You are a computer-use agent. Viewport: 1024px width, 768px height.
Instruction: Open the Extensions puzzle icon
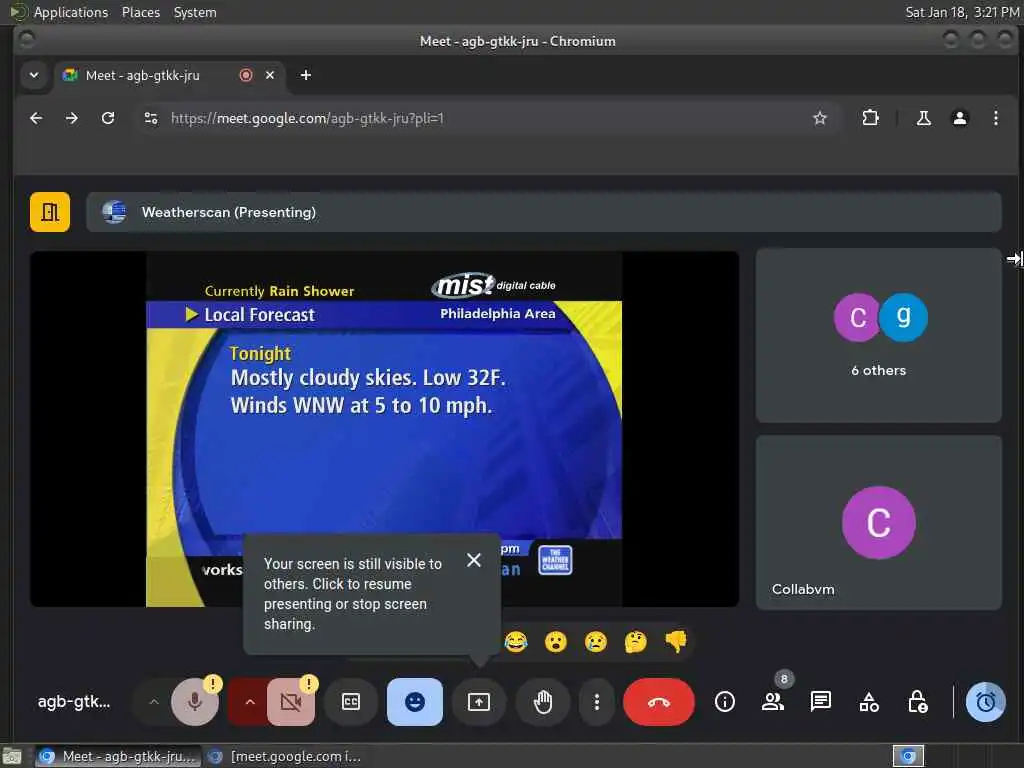pos(870,118)
